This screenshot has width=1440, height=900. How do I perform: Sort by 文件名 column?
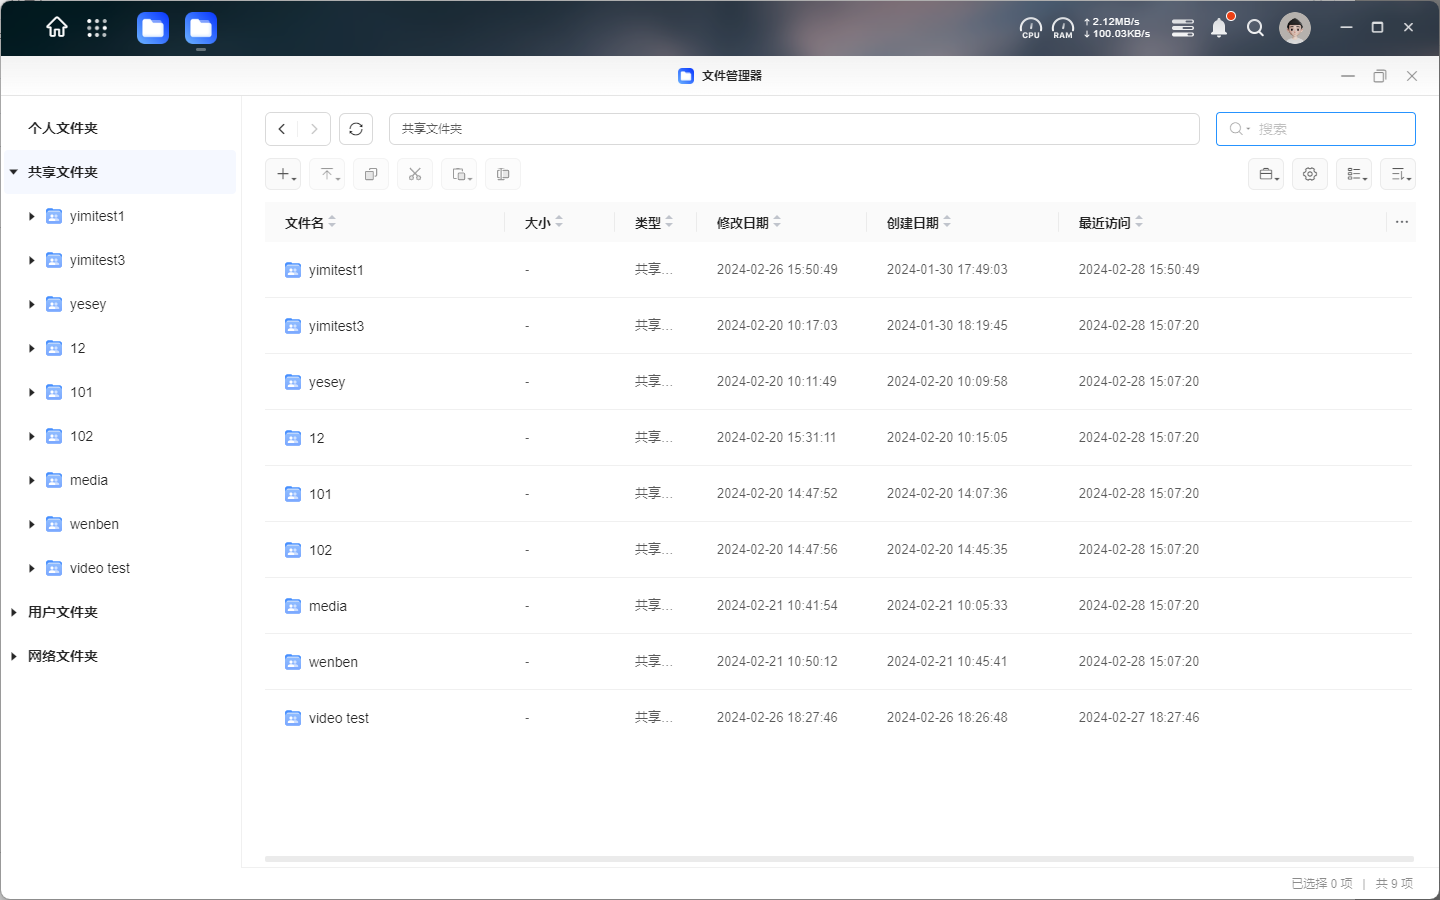coord(310,223)
